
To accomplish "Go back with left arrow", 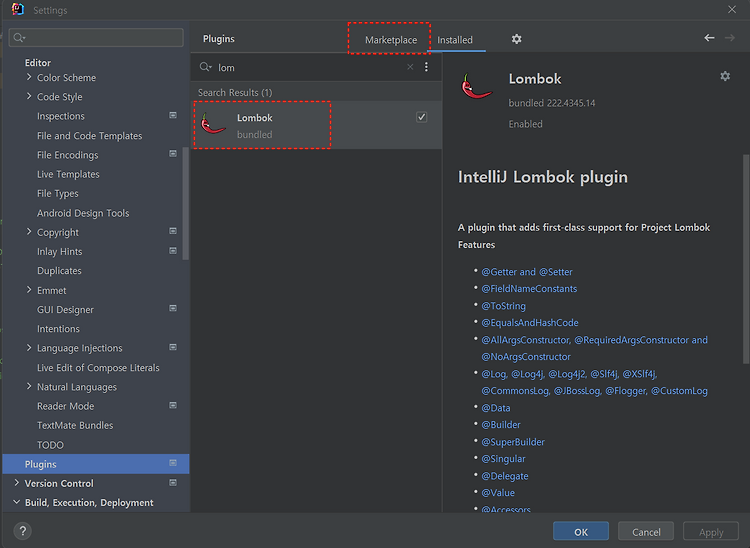I will pyautogui.click(x=709, y=38).
